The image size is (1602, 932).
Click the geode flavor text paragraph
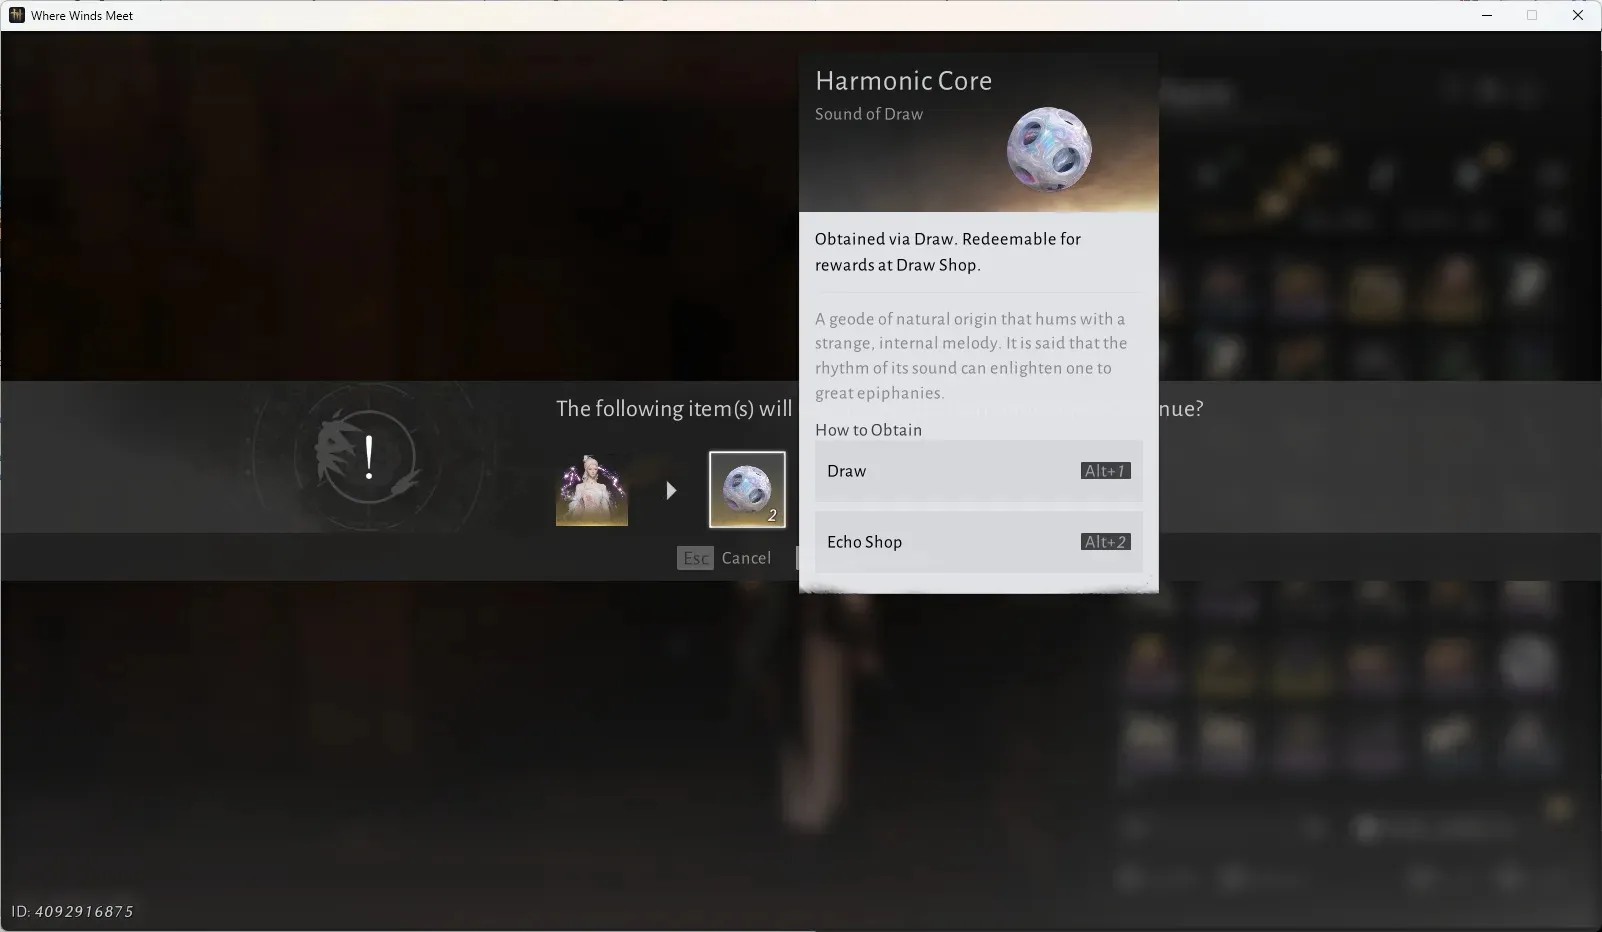[971, 356]
